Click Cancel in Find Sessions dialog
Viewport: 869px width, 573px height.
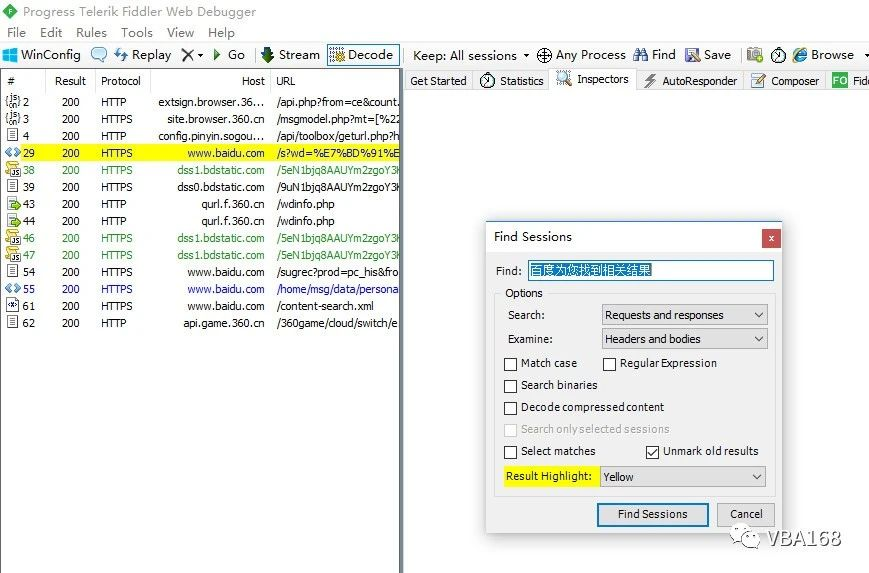[x=745, y=514]
